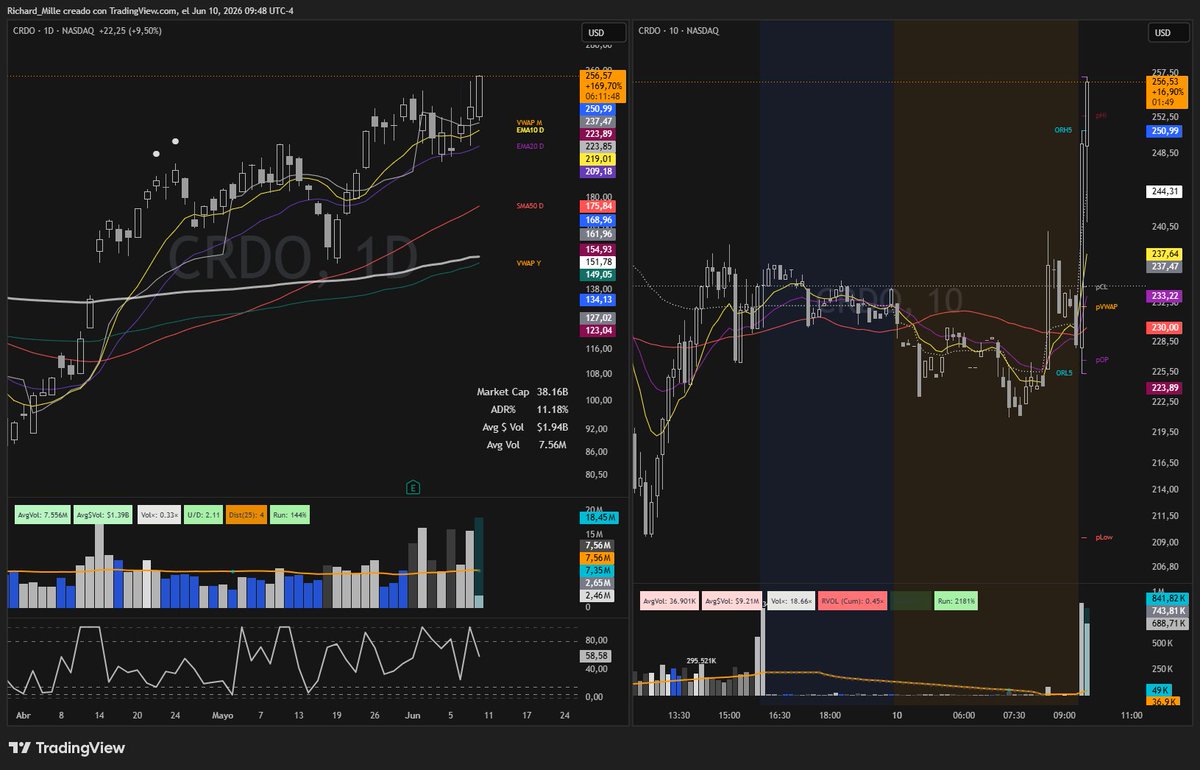This screenshot has height=770, width=1200.
Task: Click the 230,00 red price tag
Action: pos(1163,327)
